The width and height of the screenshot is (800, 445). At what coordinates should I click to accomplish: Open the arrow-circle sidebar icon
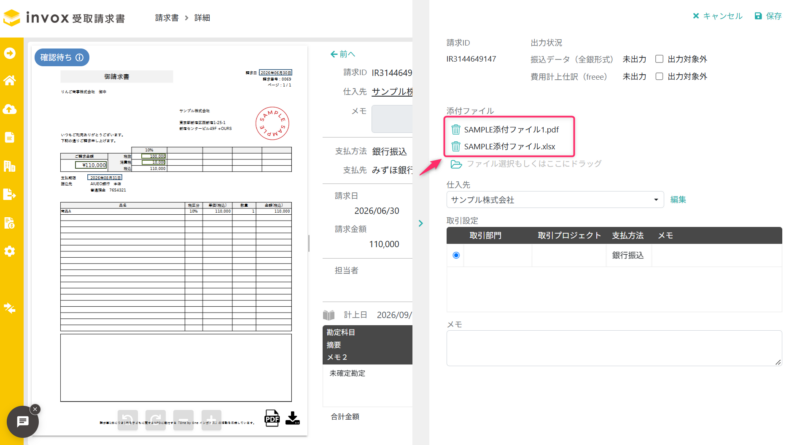[10, 53]
